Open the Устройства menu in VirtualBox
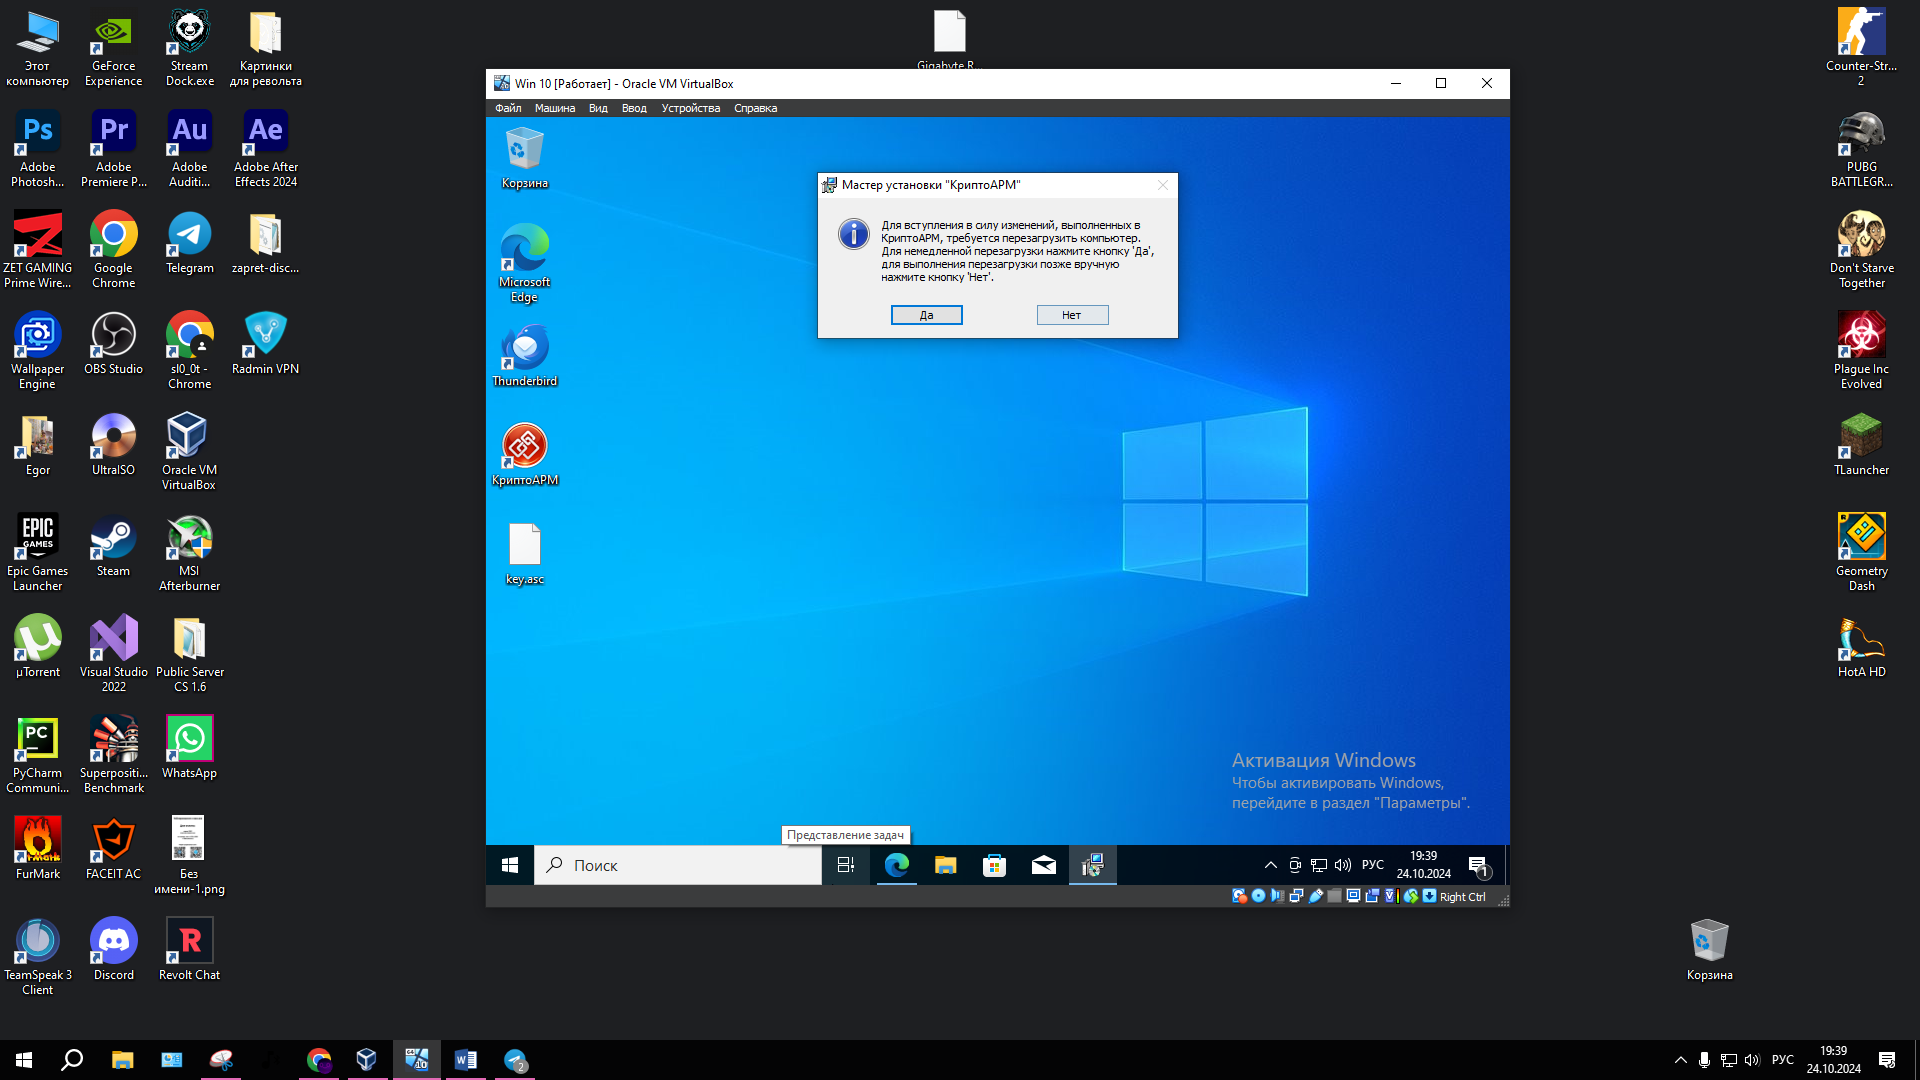The image size is (1920, 1080). (690, 108)
